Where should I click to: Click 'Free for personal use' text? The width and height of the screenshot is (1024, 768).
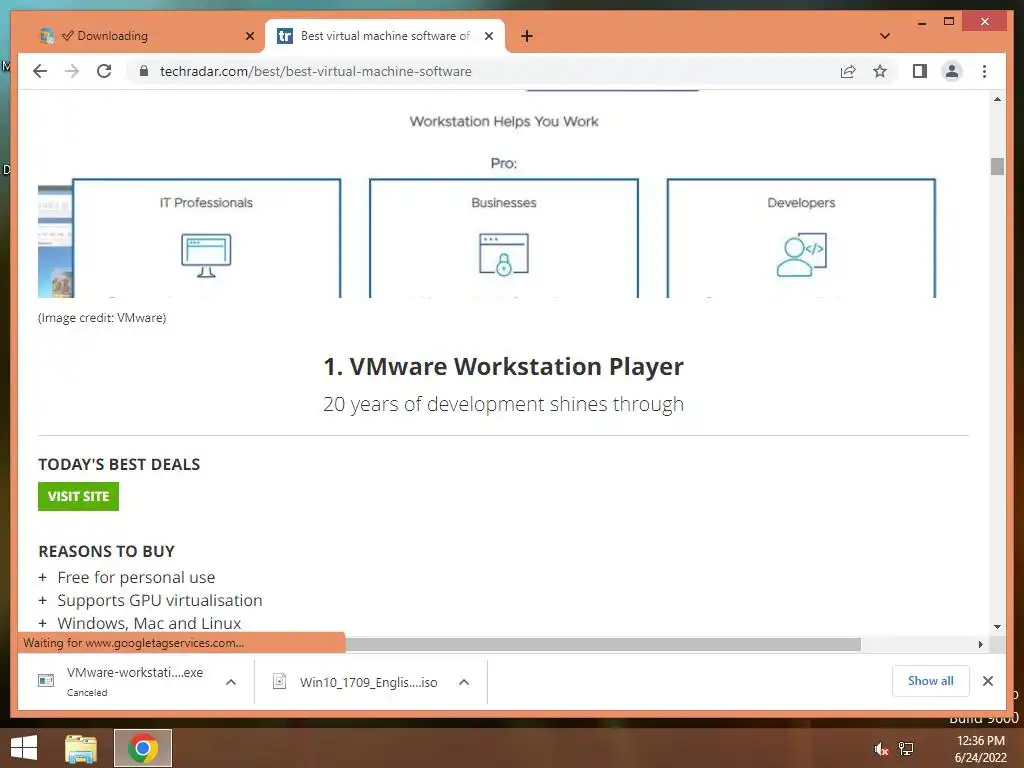pos(136,577)
